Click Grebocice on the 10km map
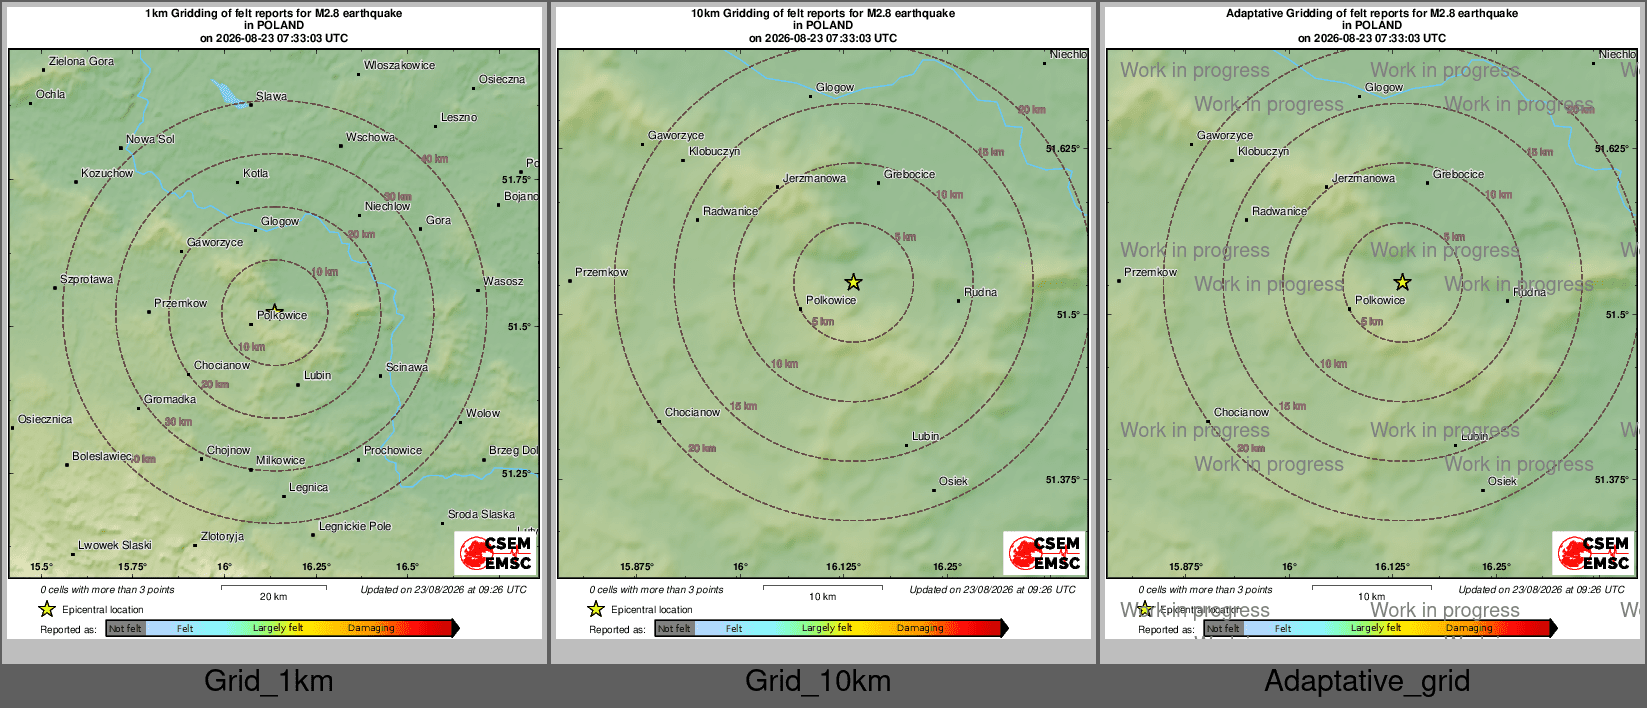 tap(909, 174)
